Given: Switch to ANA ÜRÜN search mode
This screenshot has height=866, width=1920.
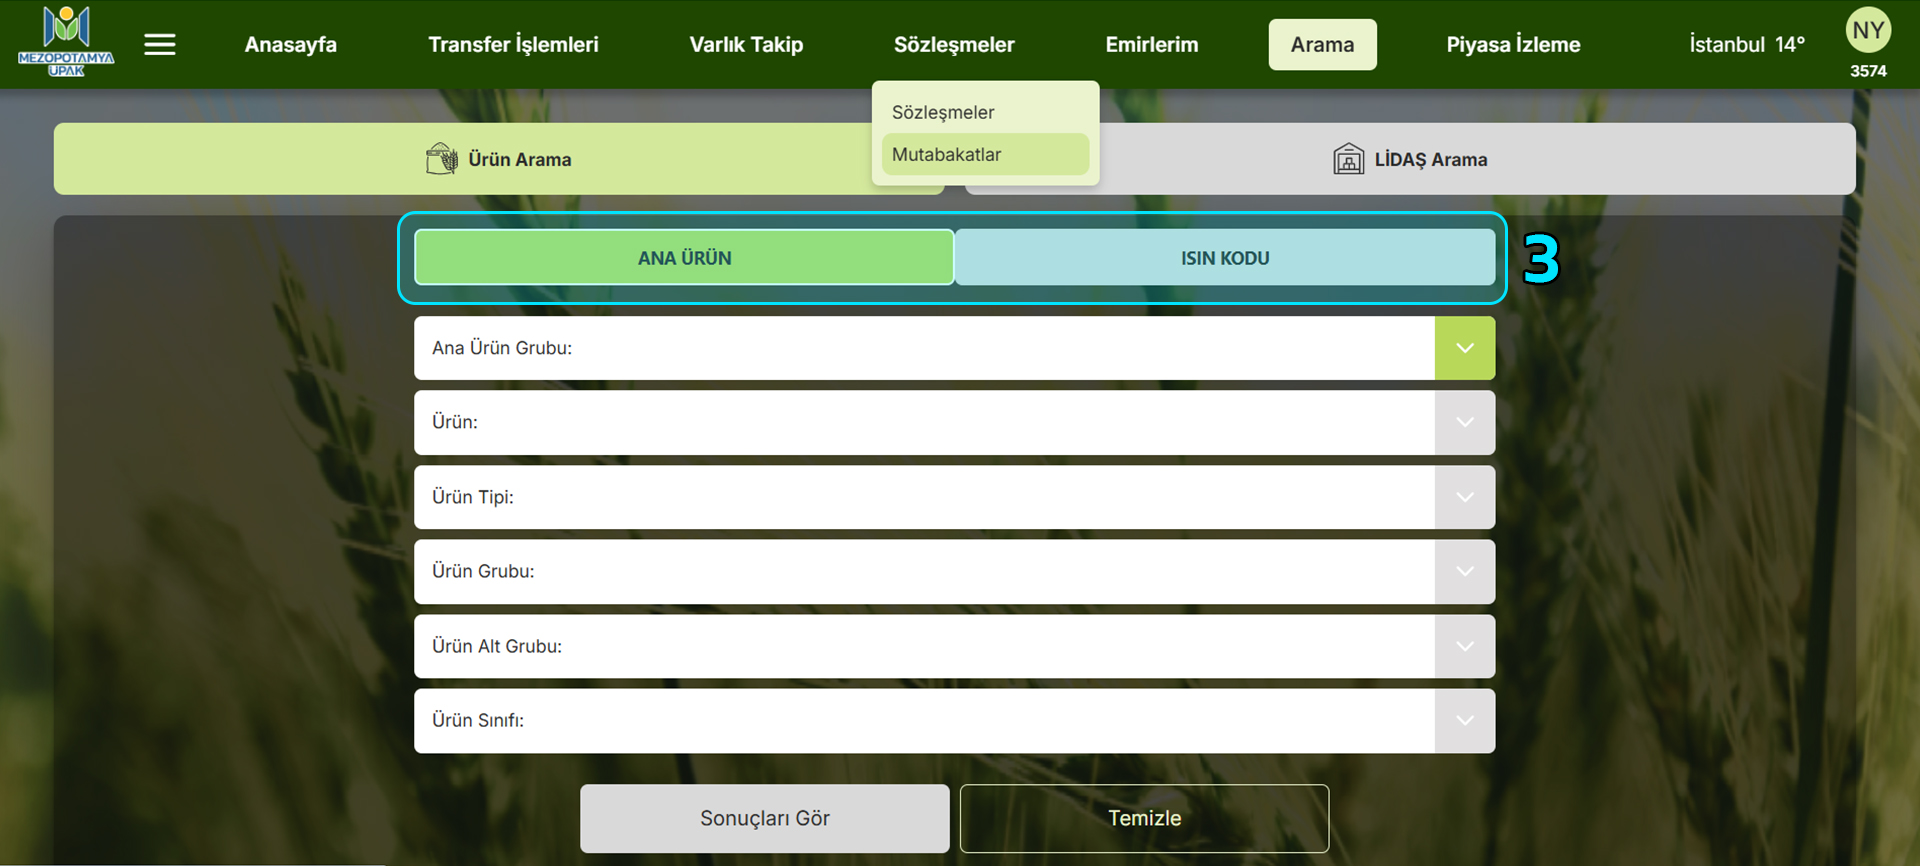Looking at the screenshot, I should [x=684, y=258].
